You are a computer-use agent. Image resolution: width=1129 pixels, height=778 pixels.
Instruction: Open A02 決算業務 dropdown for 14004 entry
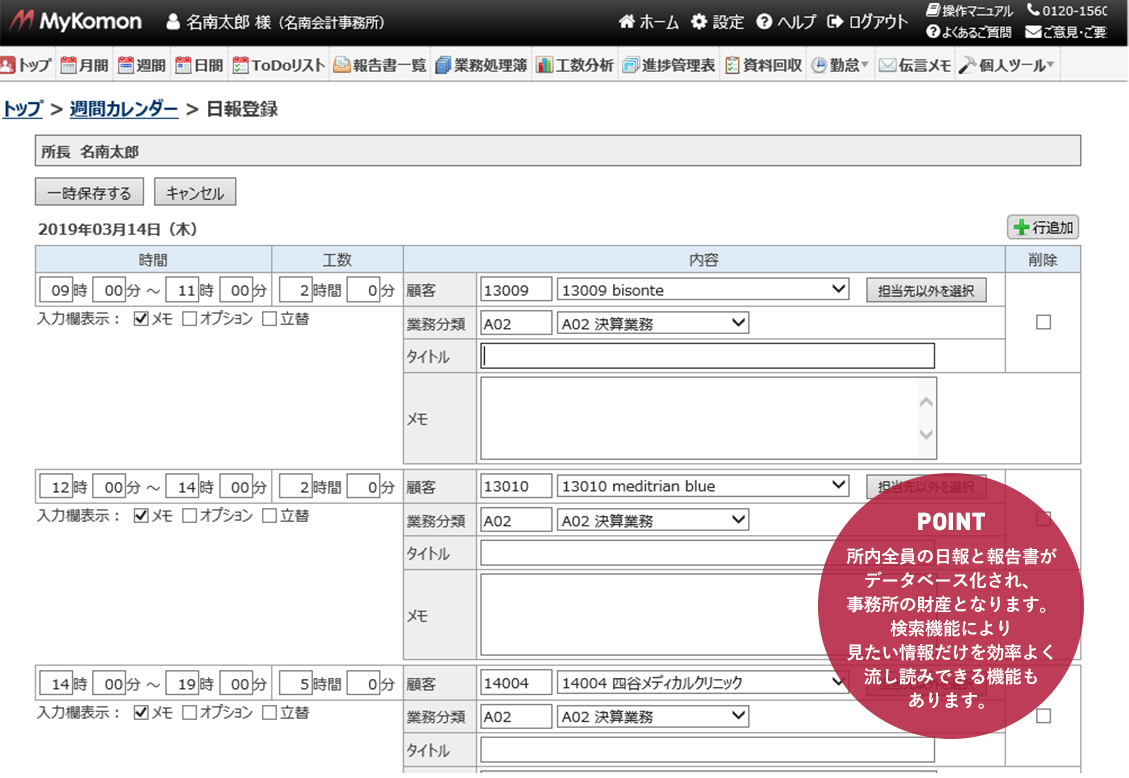tap(653, 717)
